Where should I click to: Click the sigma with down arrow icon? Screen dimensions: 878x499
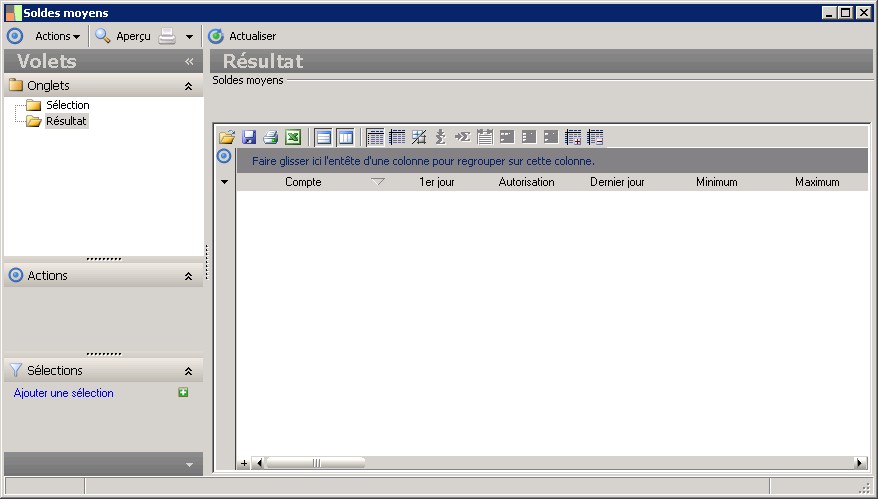click(x=441, y=137)
